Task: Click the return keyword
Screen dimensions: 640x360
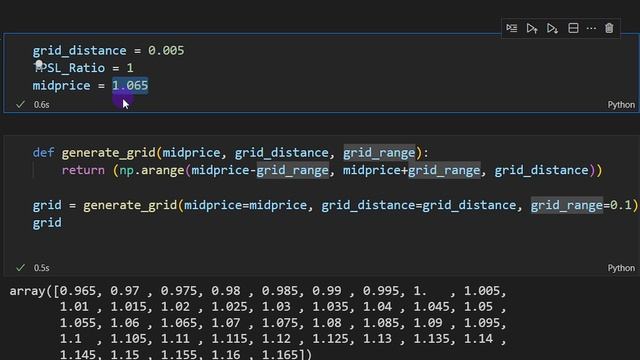Action: click(83, 170)
